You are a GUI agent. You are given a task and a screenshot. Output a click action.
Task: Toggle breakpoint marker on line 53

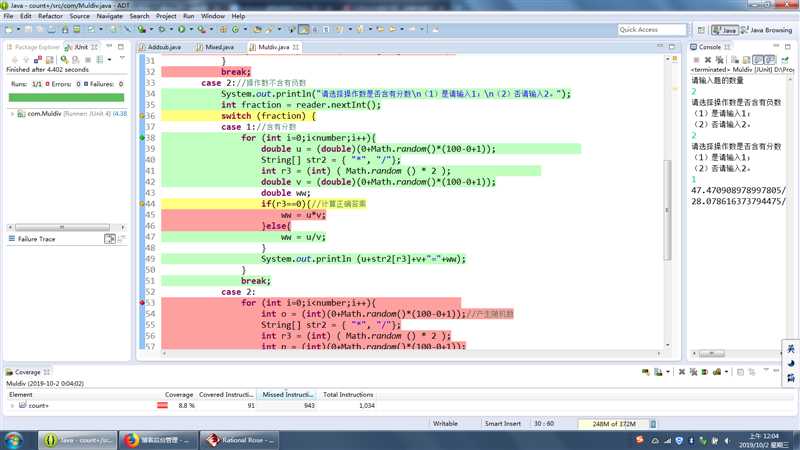tap(142, 303)
